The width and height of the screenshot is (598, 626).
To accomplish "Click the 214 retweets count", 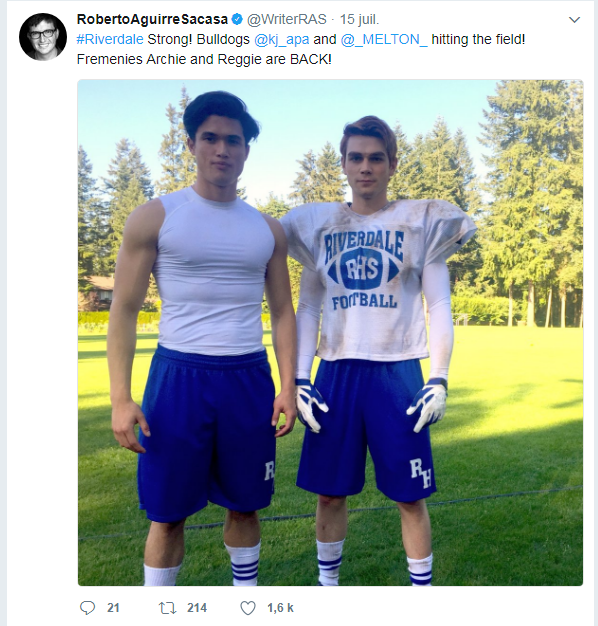I will [197, 608].
